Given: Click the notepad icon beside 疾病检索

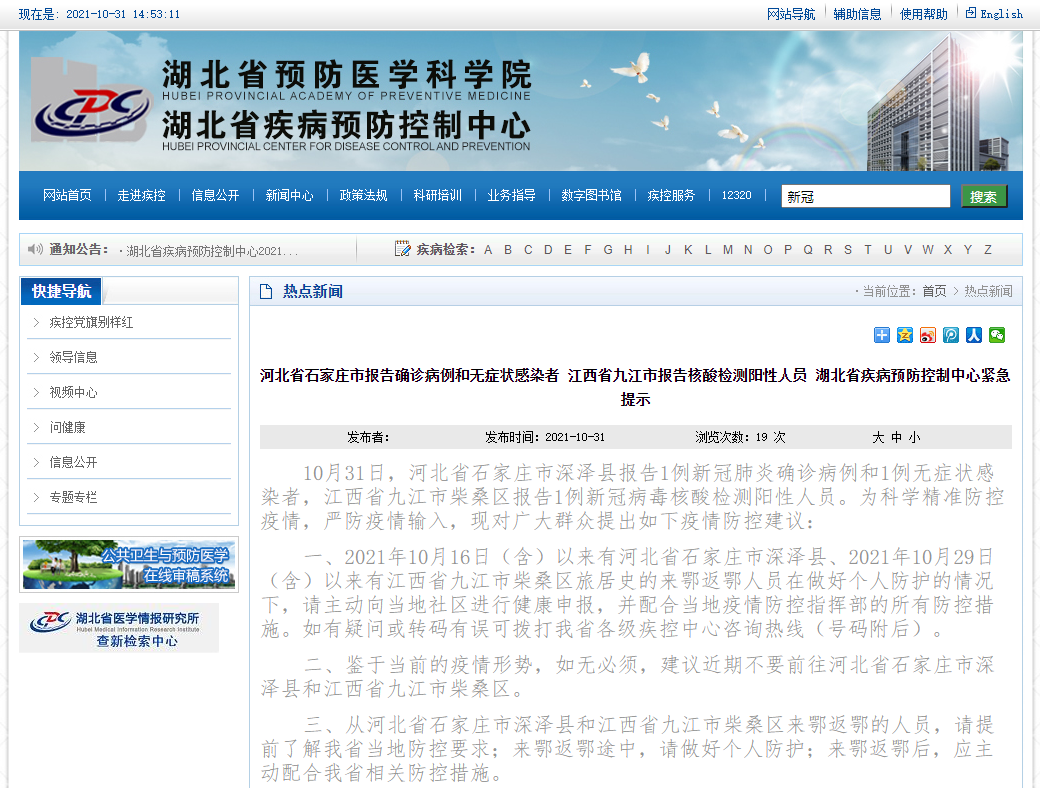Looking at the screenshot, I should (402, 249).
